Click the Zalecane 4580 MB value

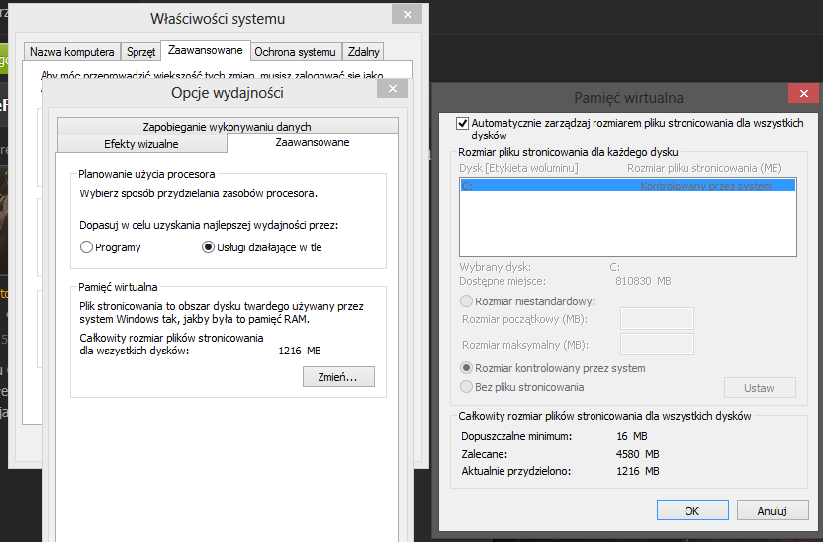[637, 454]
